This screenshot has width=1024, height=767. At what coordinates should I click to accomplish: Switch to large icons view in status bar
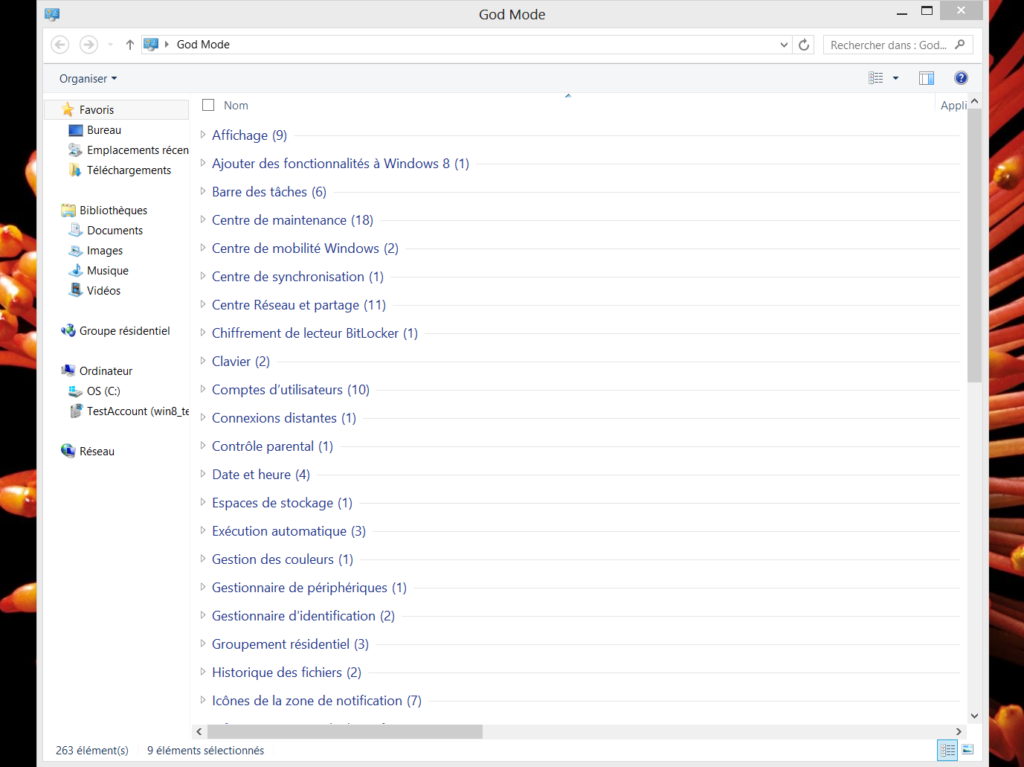pos(968,750)
